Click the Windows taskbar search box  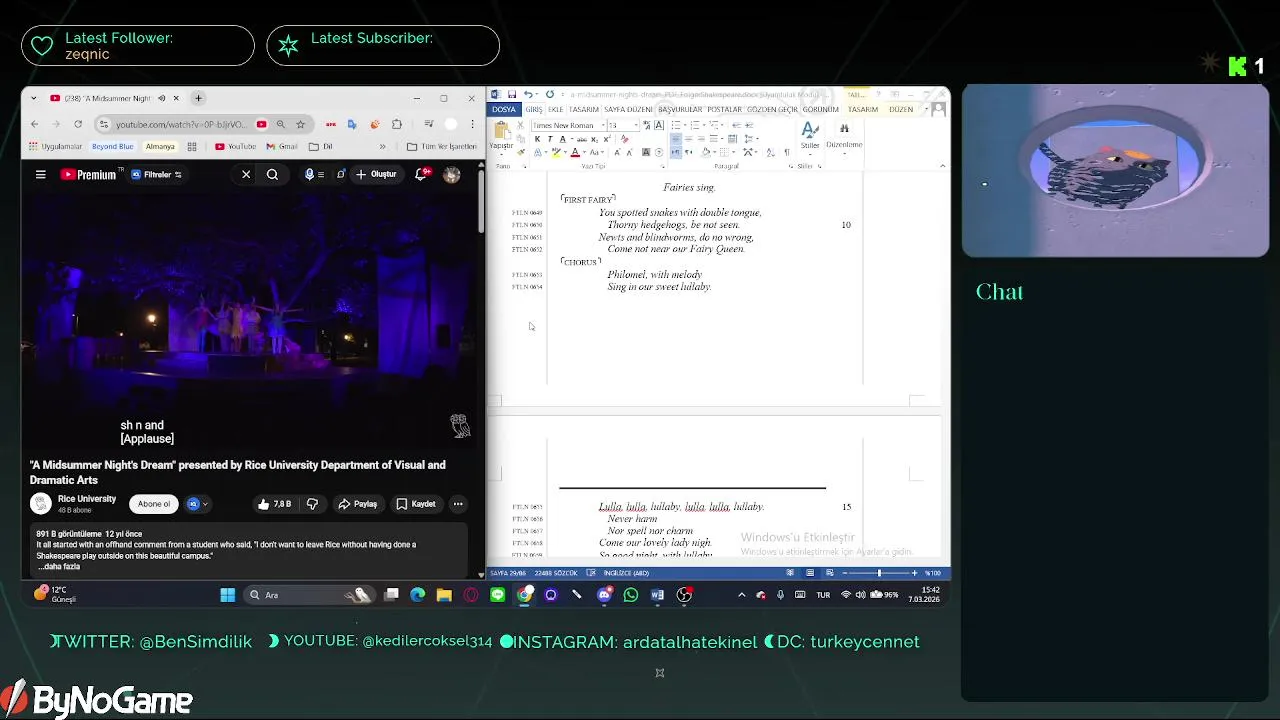pyautogui.click(x=311, y=595)
